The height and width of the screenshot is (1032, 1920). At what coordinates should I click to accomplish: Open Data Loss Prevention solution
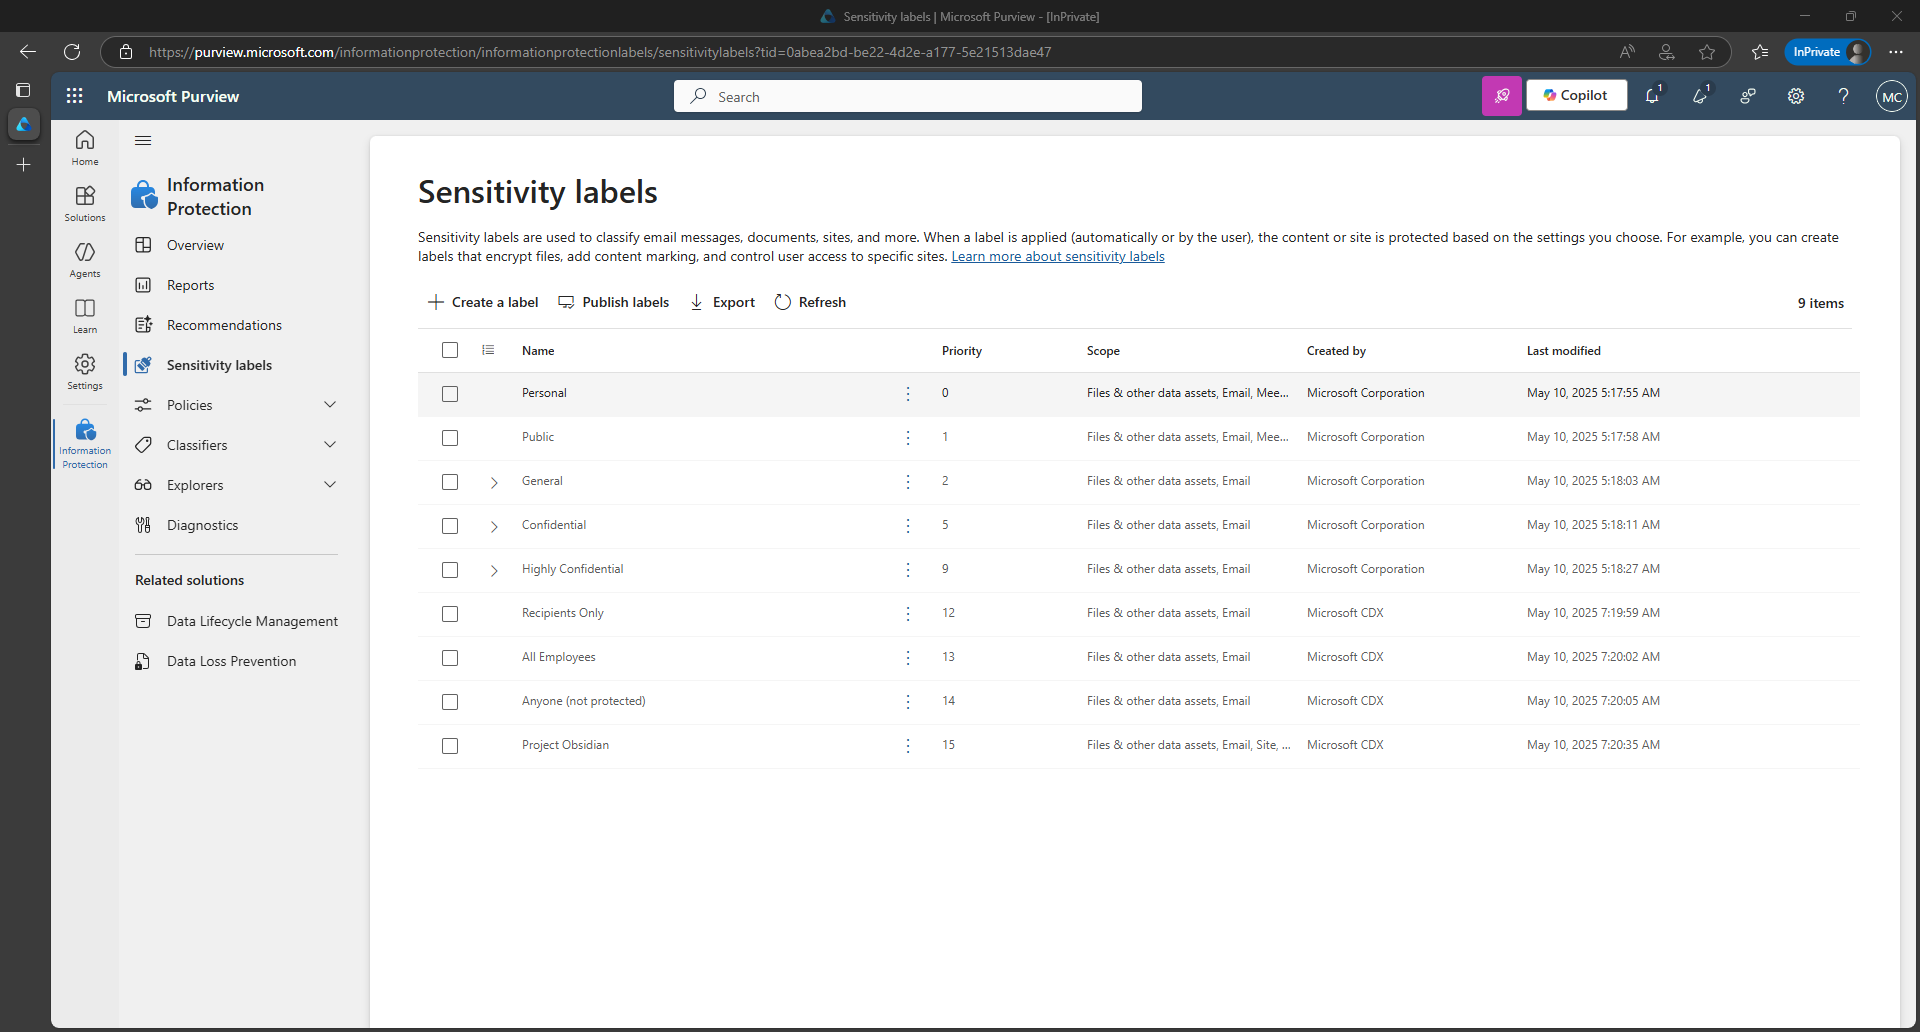tap(231, 661)
